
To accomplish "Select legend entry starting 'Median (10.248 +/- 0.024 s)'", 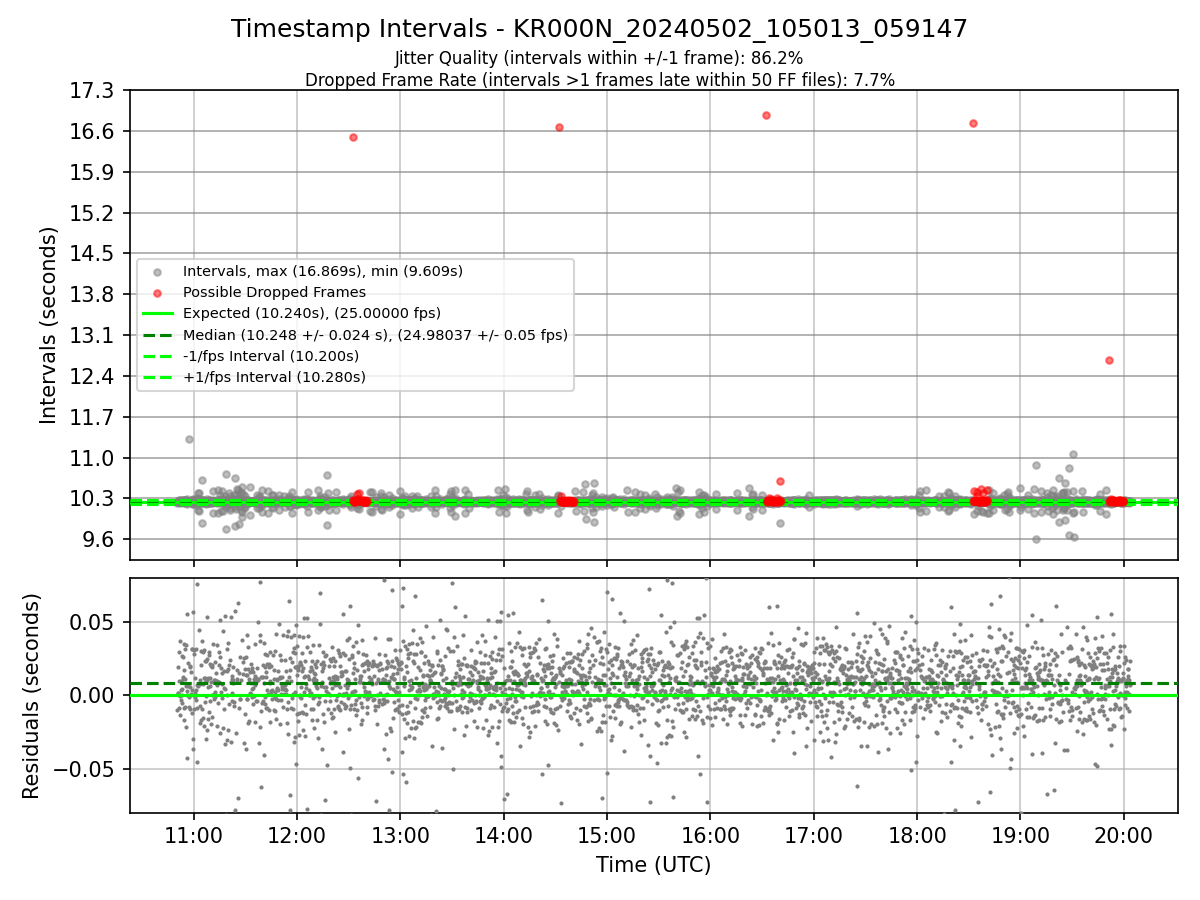I will pyautogui.click(x=375, y=335).
